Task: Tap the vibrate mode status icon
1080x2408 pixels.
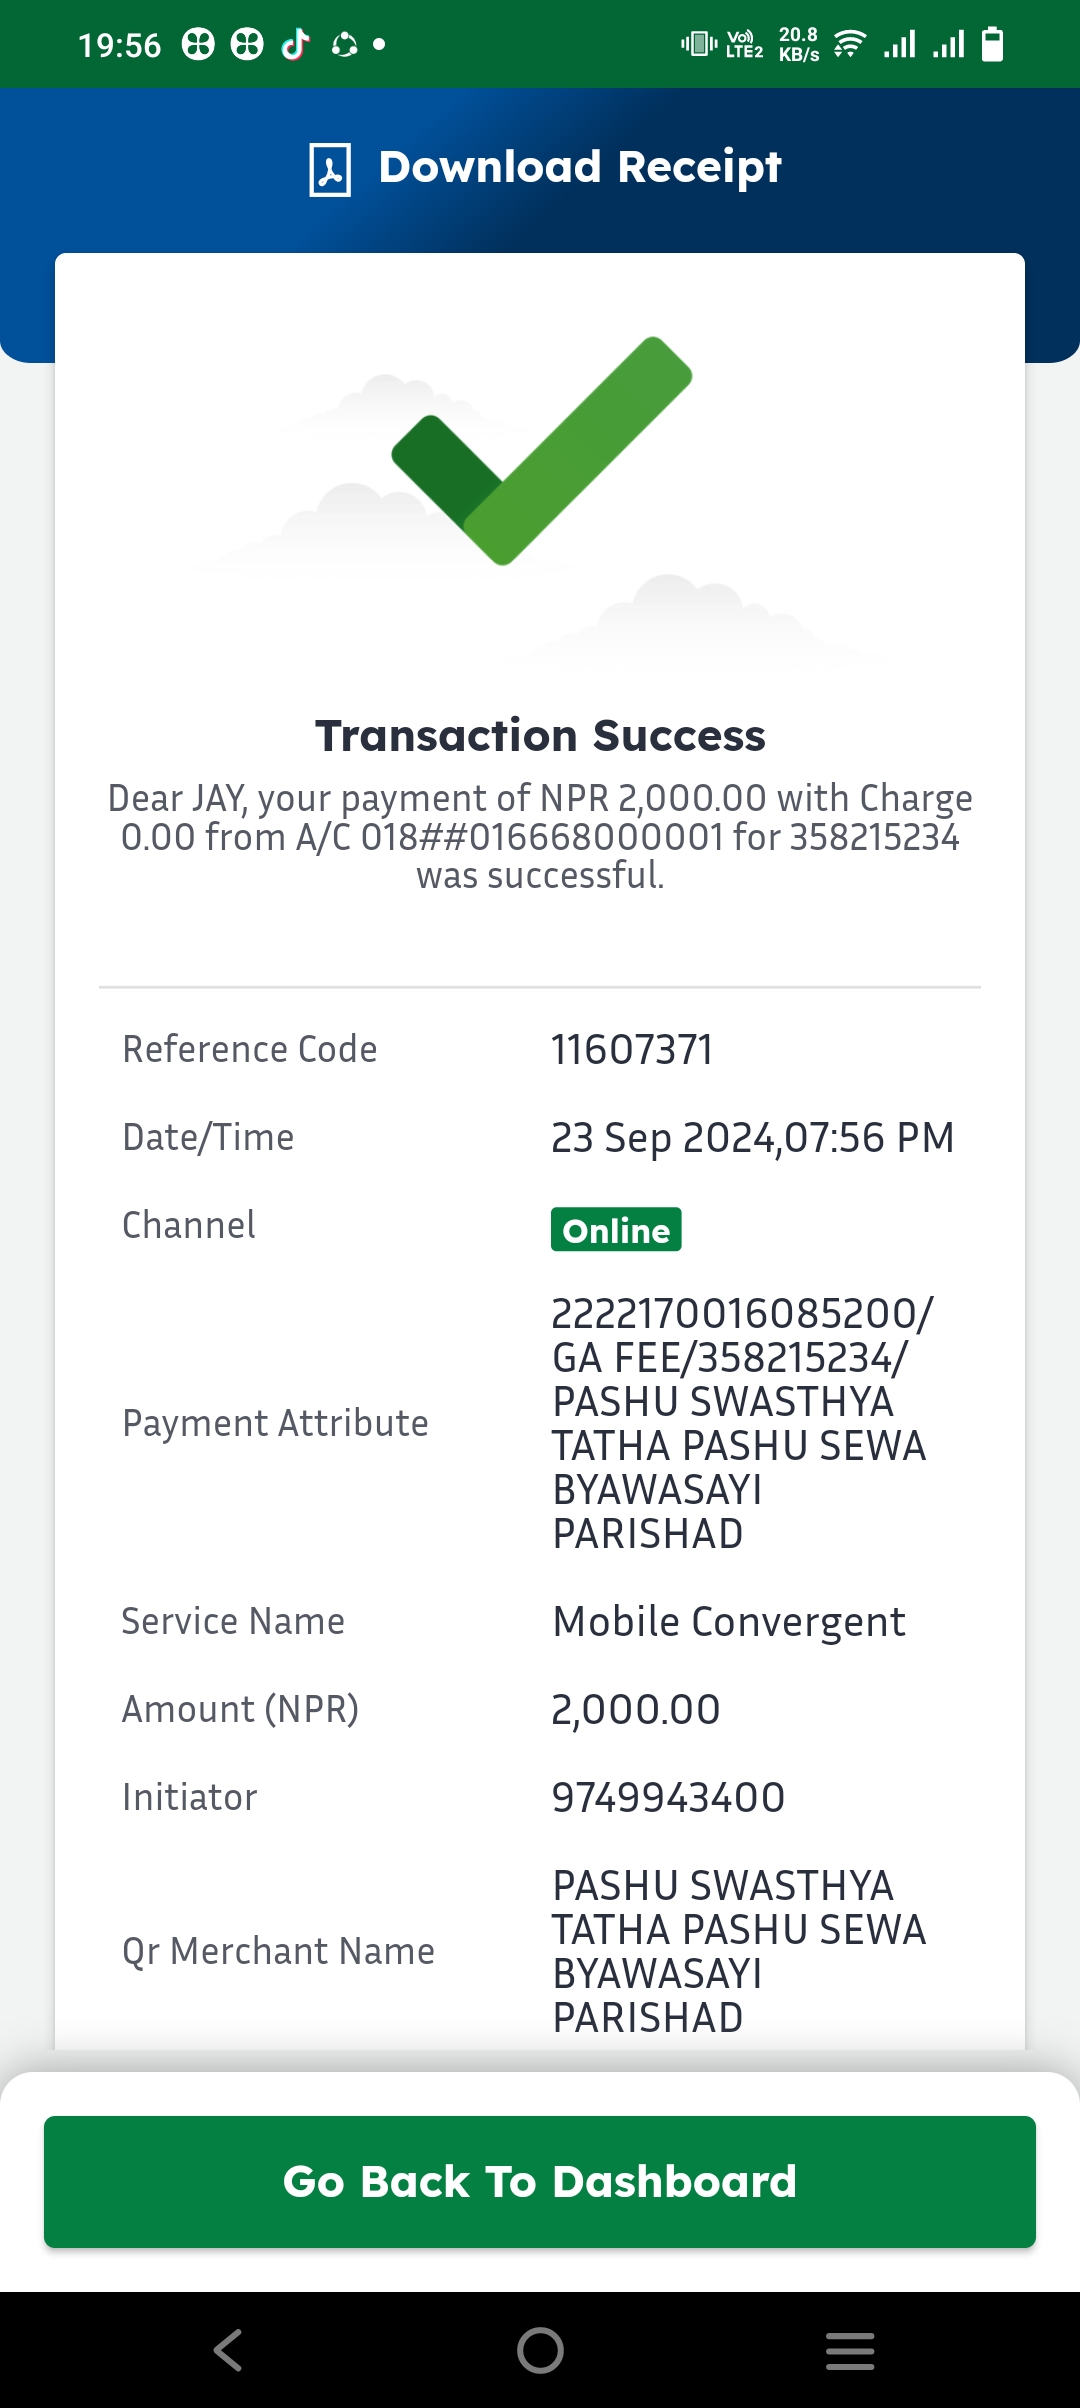Action: point(699,44)
